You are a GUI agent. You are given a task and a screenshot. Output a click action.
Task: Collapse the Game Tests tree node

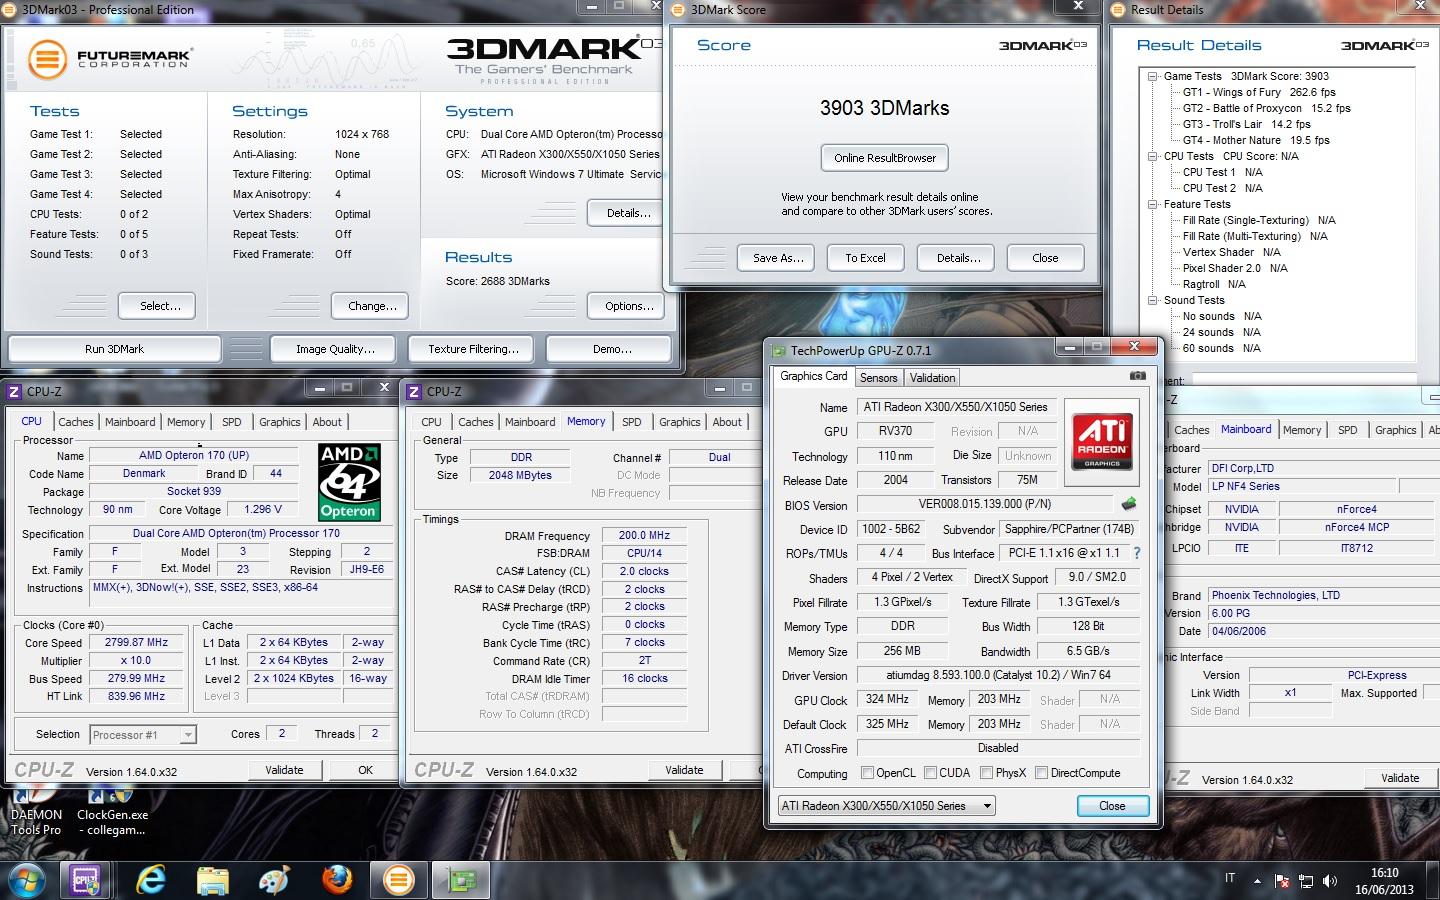[x=1153, y=76]
